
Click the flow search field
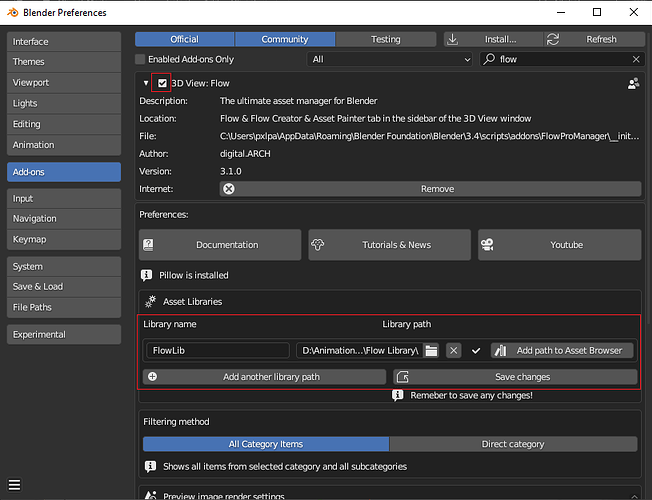click(x=562, y=59)
